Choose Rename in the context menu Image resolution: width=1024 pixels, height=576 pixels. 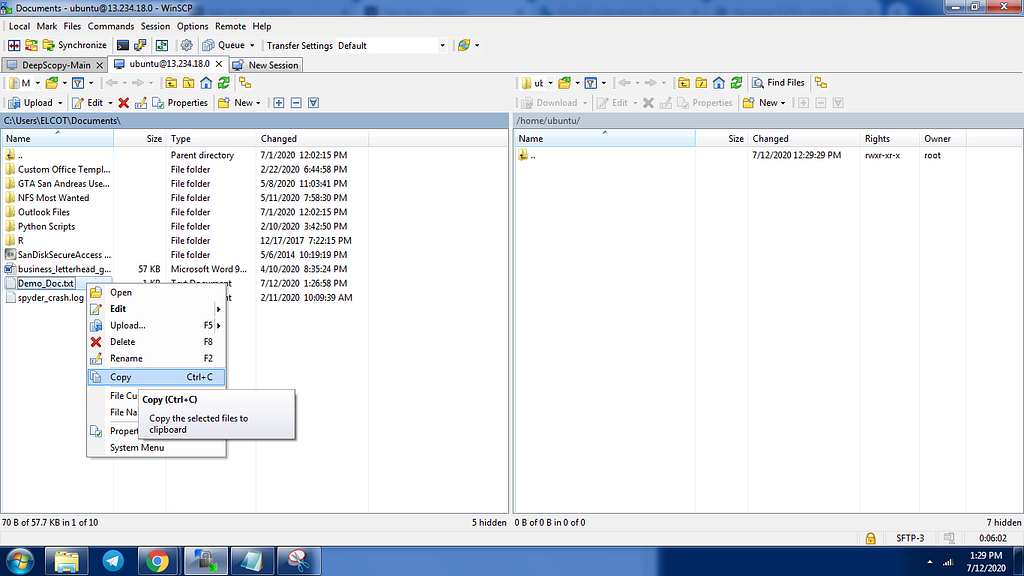(156, 359)
